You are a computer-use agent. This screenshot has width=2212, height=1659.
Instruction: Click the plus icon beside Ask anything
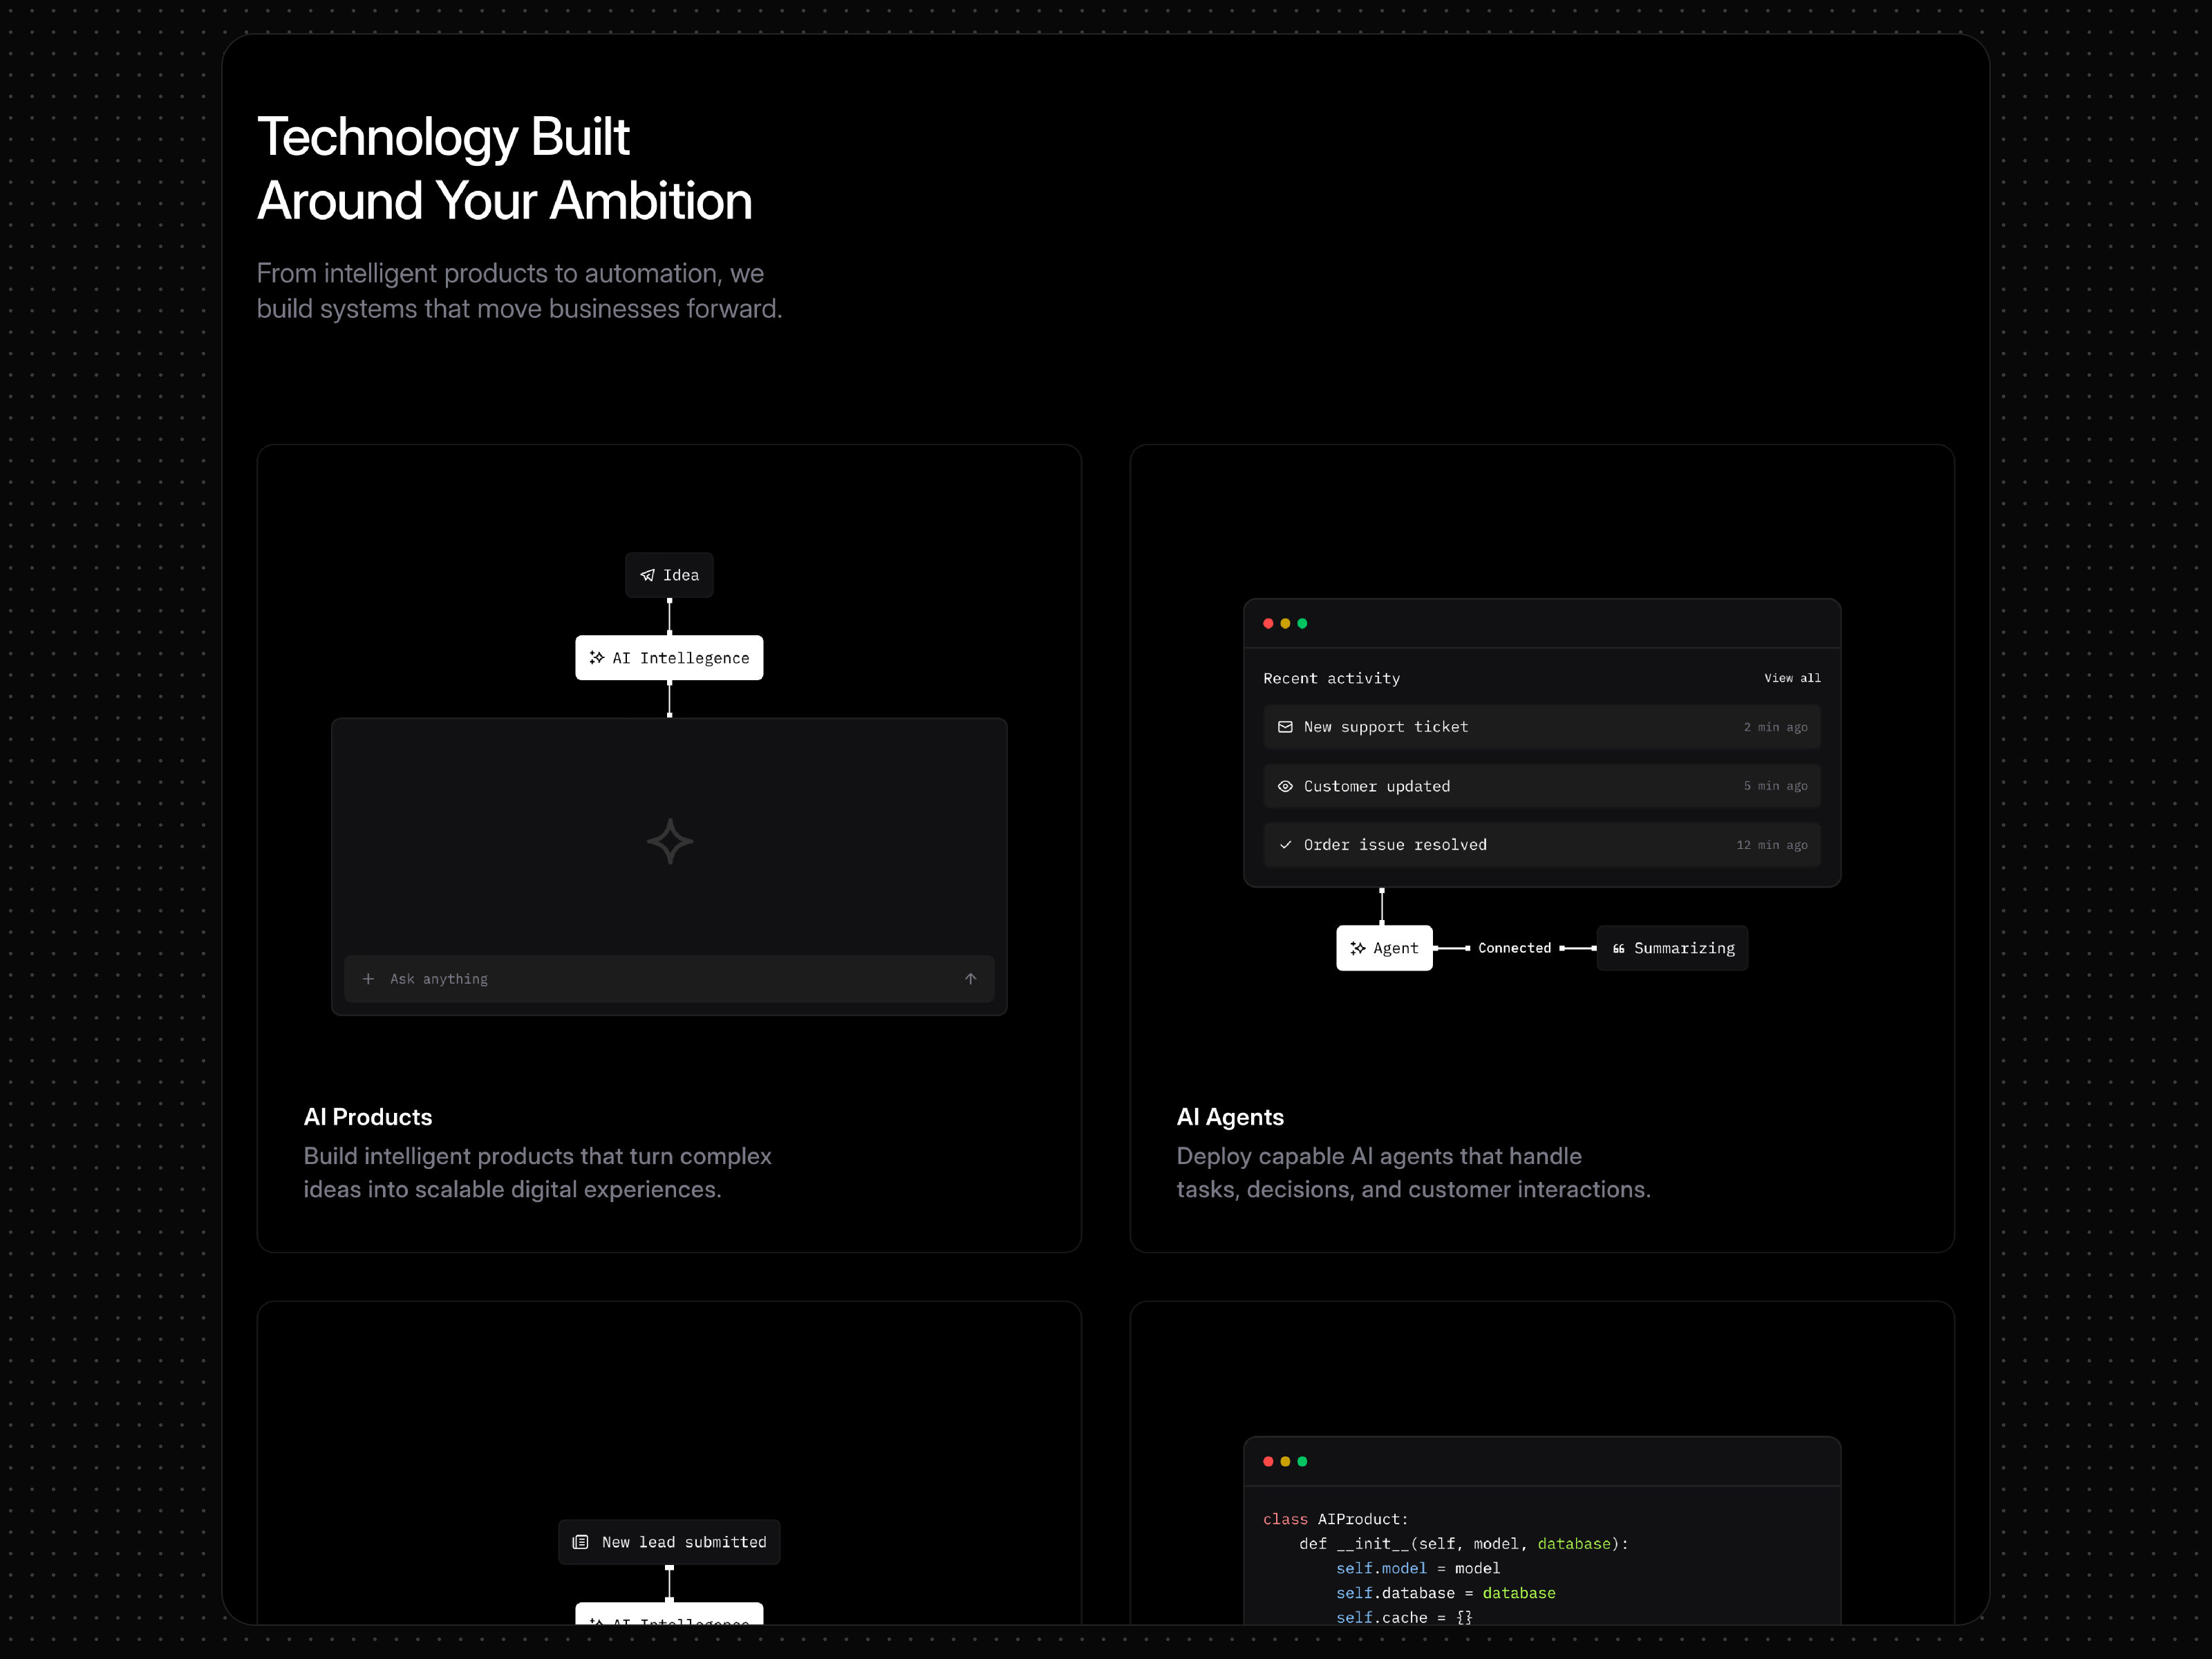coord(368,979)
